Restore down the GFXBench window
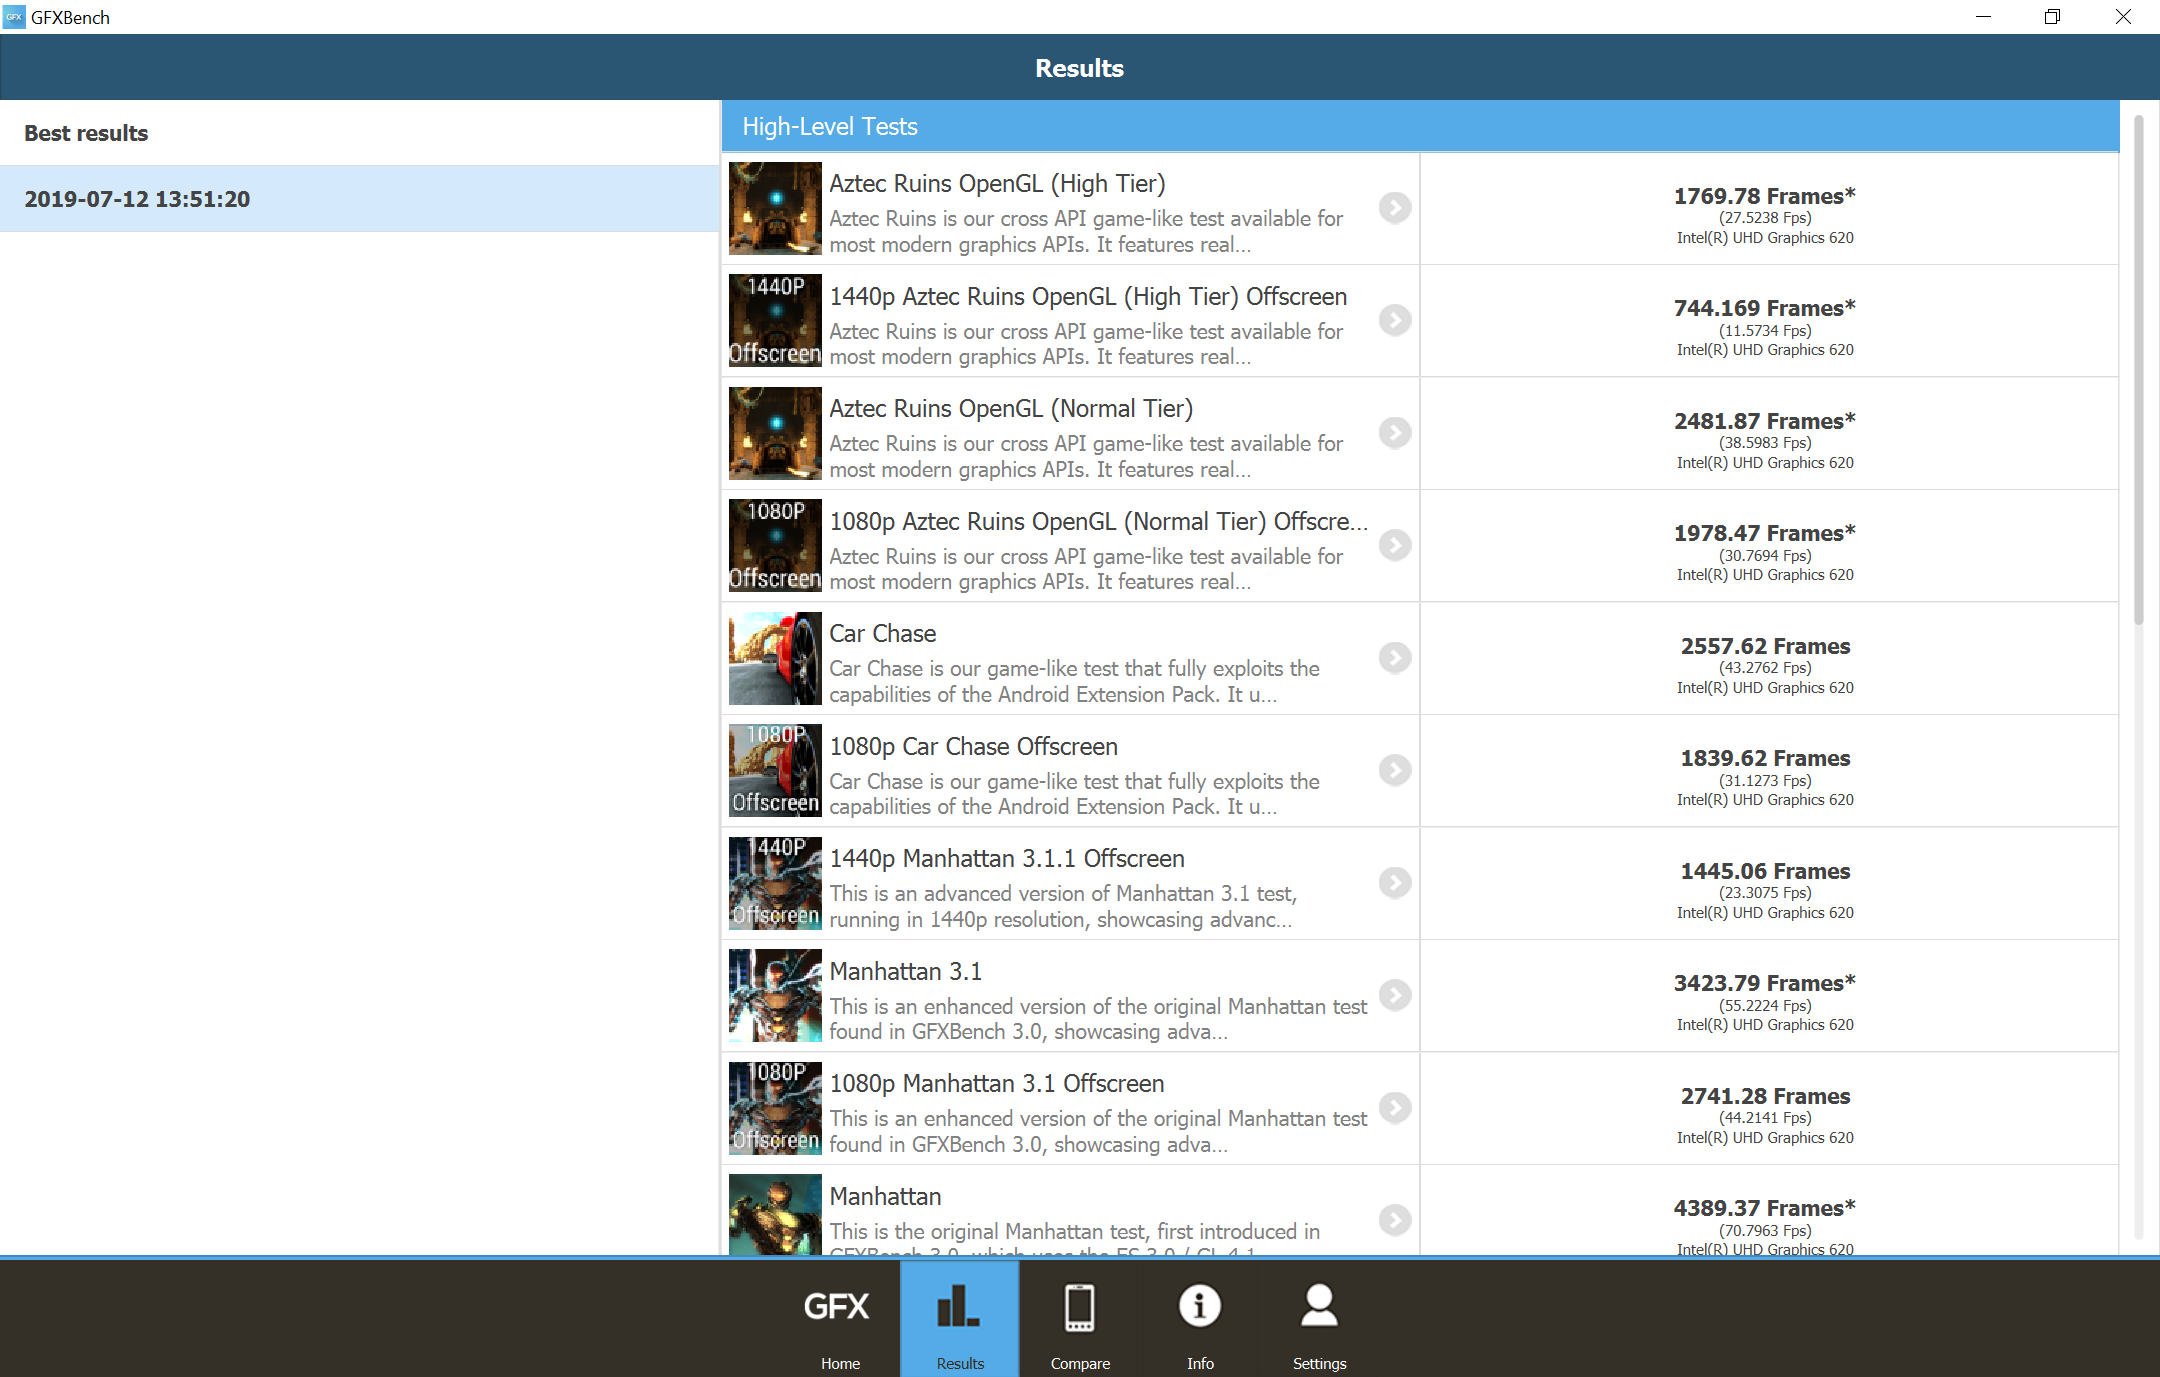Image resolution: width=2160 pixels, height=1377 pixels. pyautogui.click(x=2053, y=17)
